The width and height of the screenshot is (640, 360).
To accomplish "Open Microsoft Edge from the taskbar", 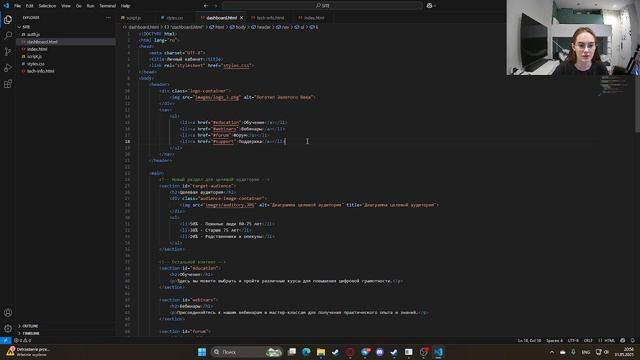I will click(x=306, y=352).
